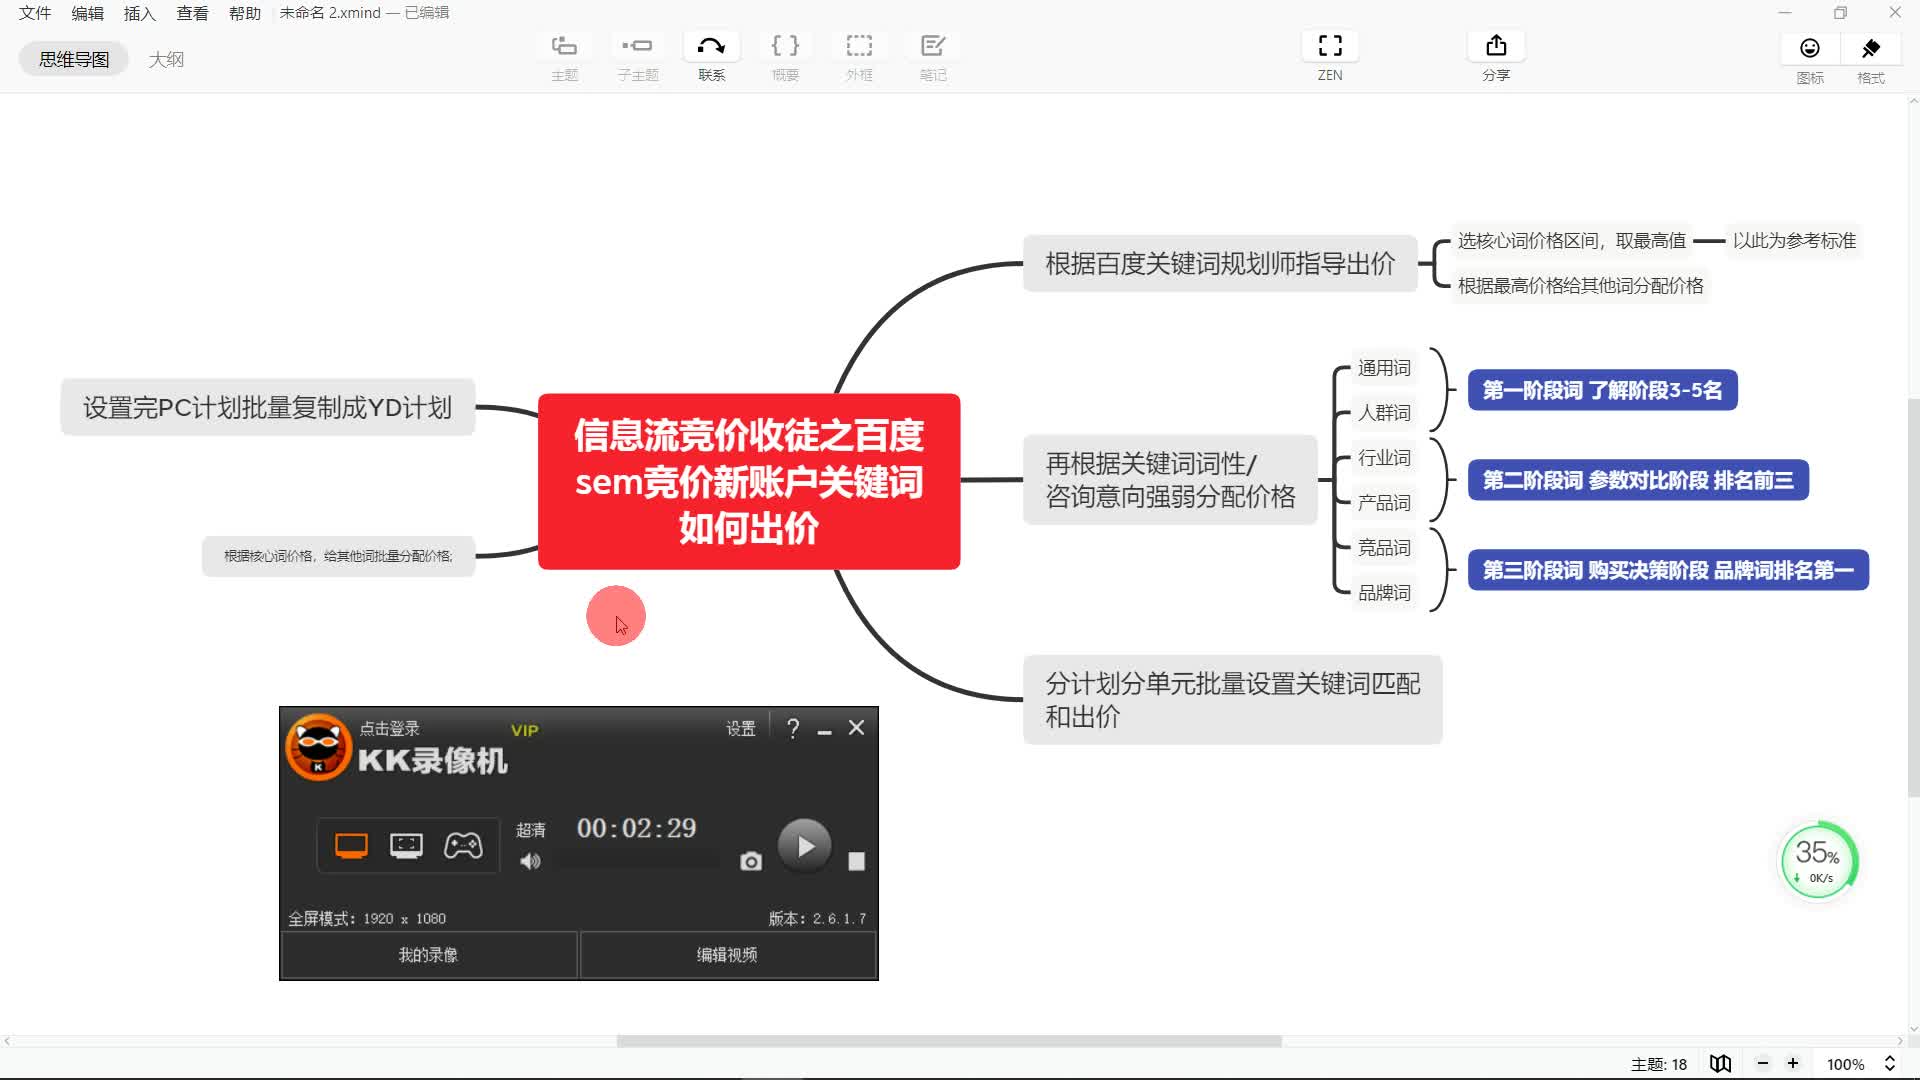Click the 主题: 18 topic count

click(1658, 1064)
